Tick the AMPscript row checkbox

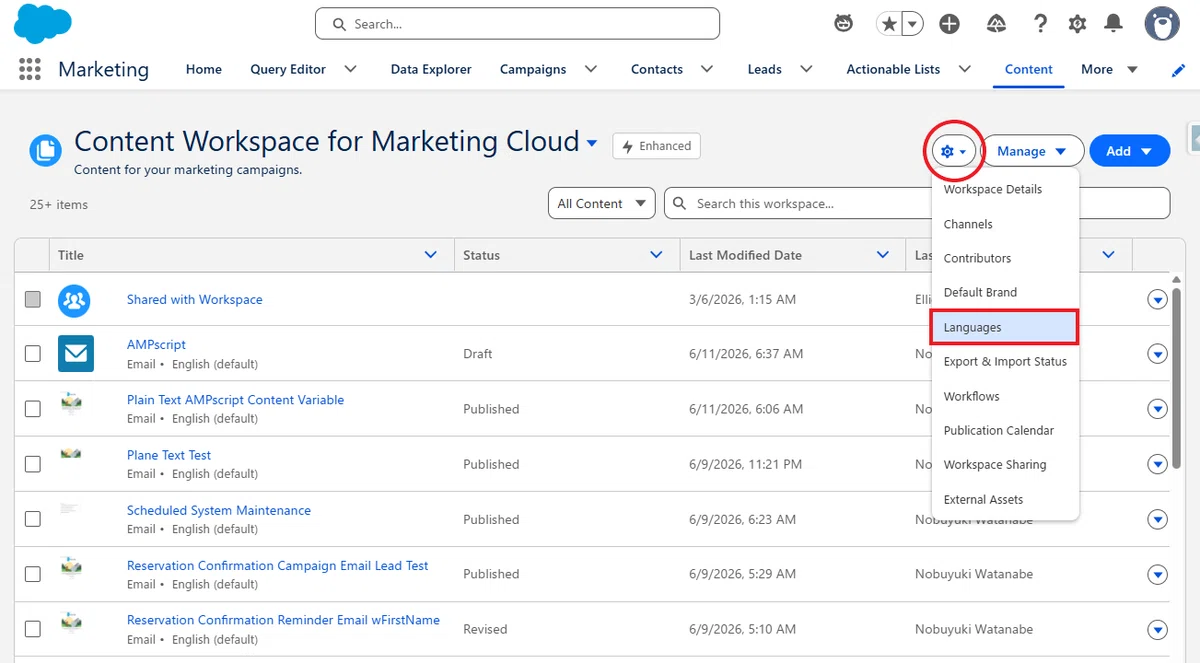point(33,353)
